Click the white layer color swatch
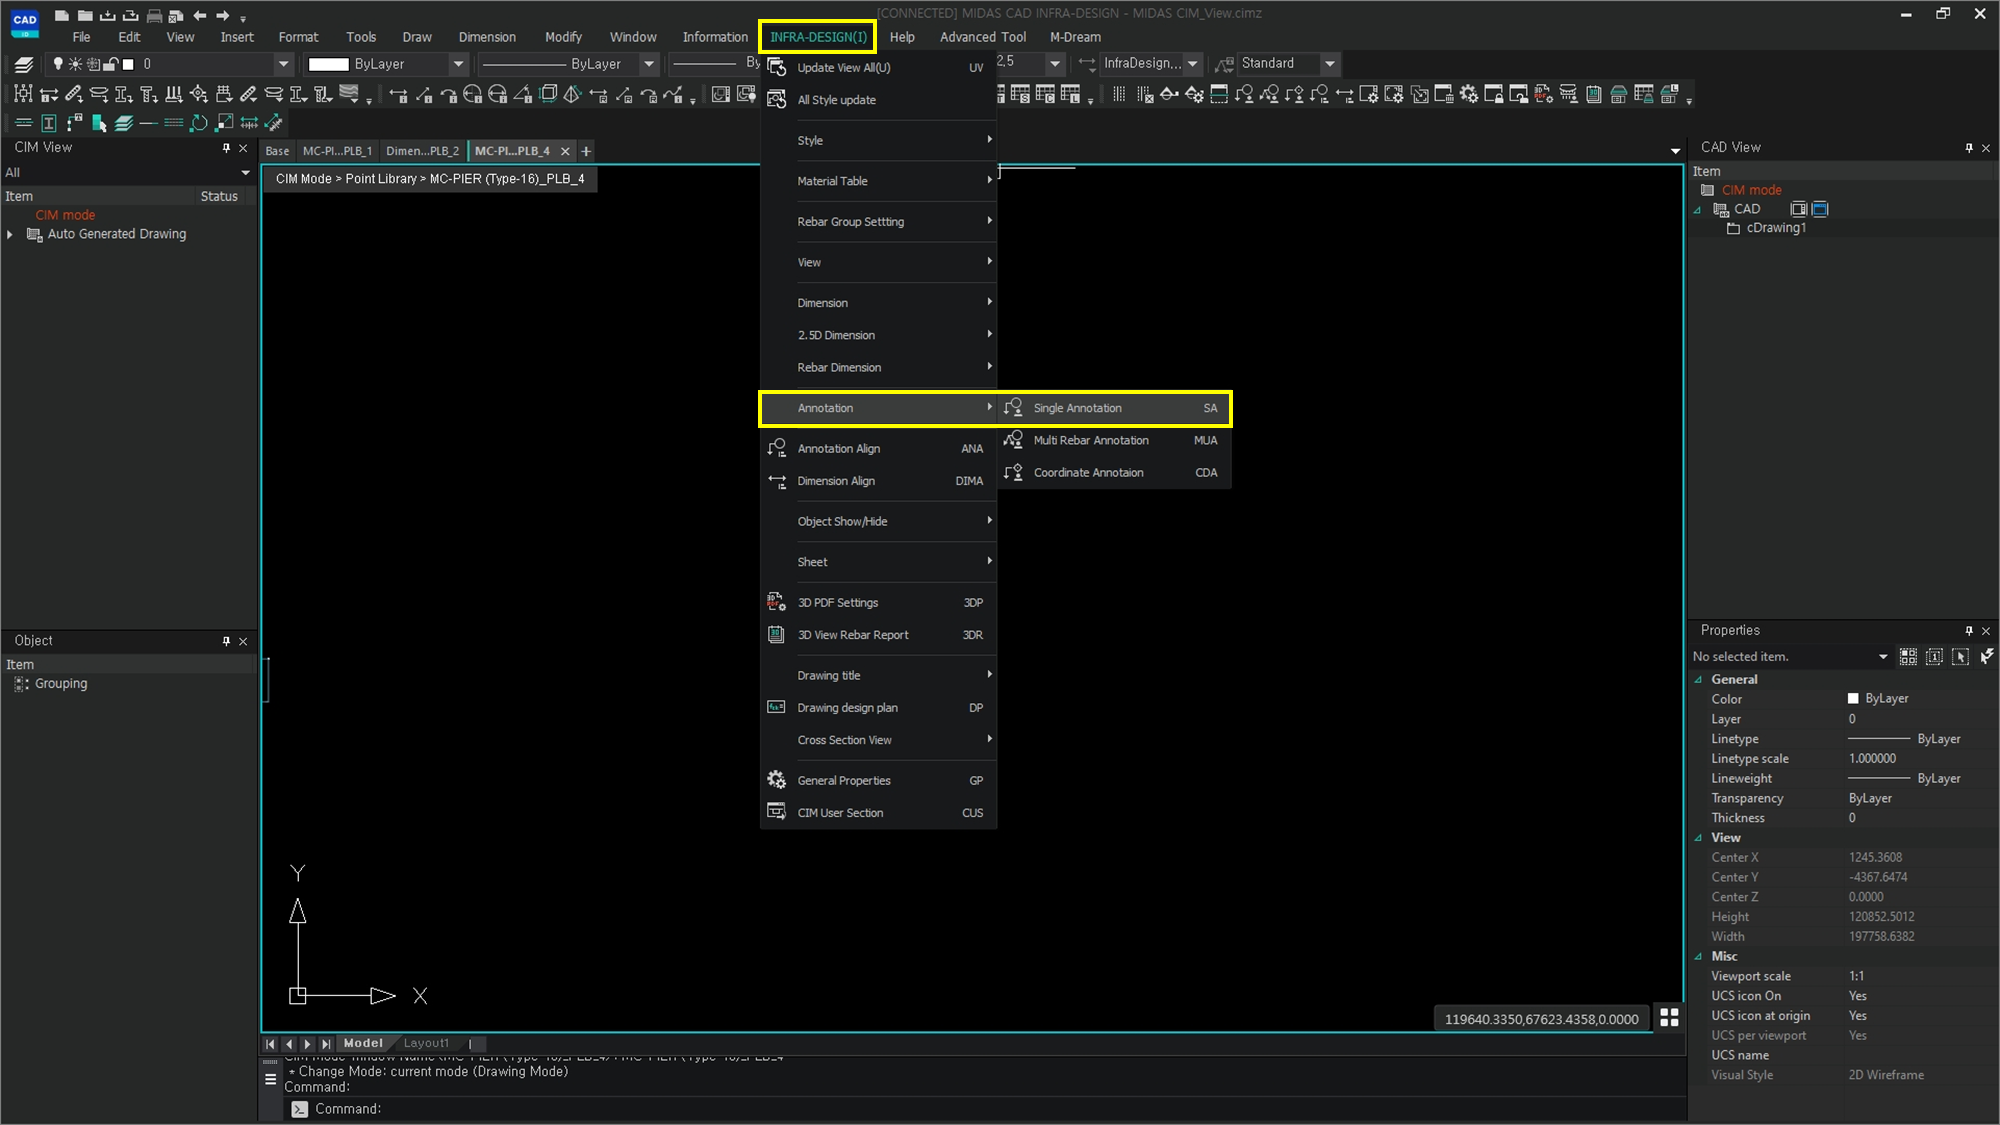This screenshot has width=2000, height=1125. (128, 64)
